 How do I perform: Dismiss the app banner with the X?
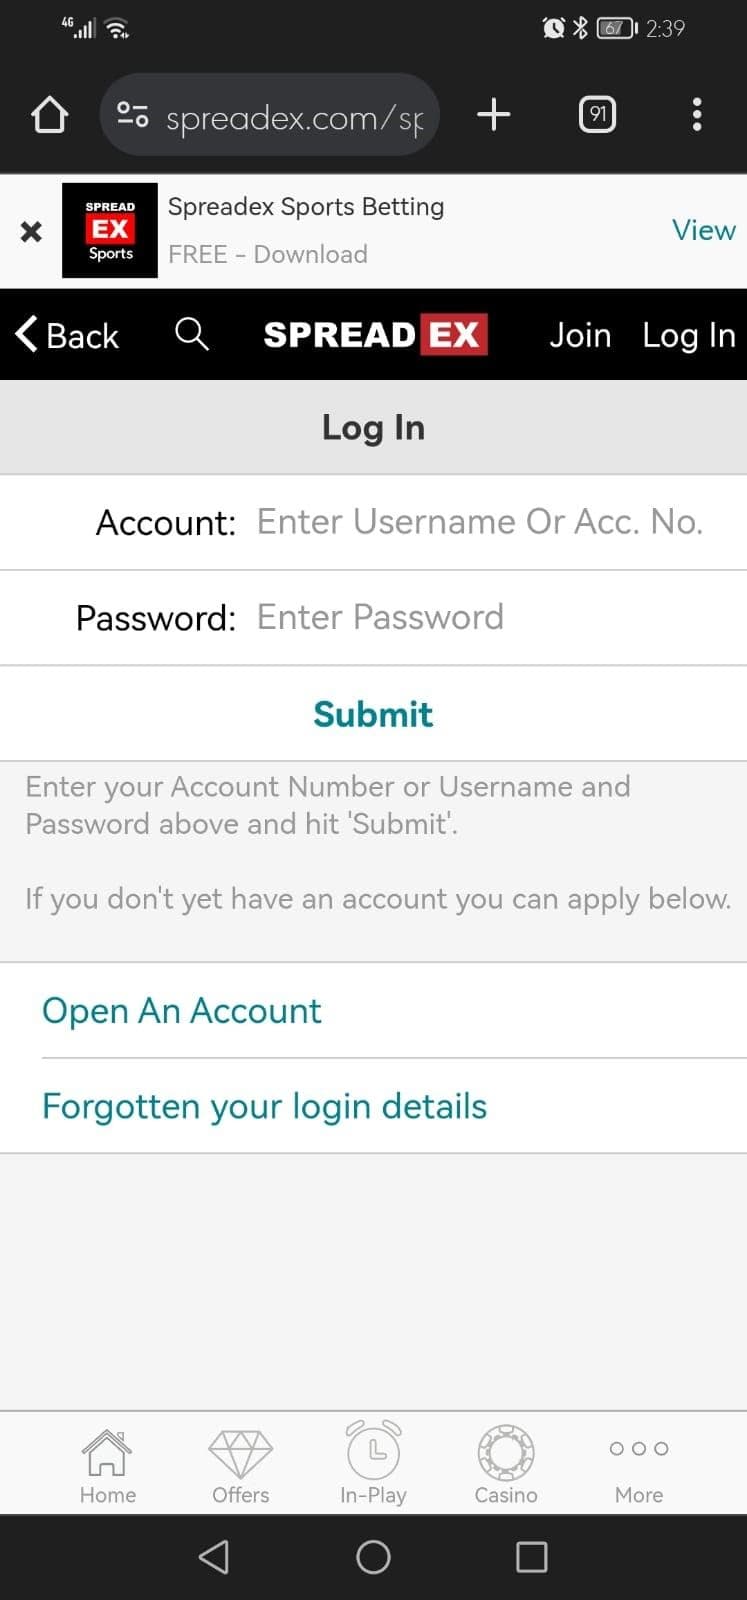(x=30, y=231)
